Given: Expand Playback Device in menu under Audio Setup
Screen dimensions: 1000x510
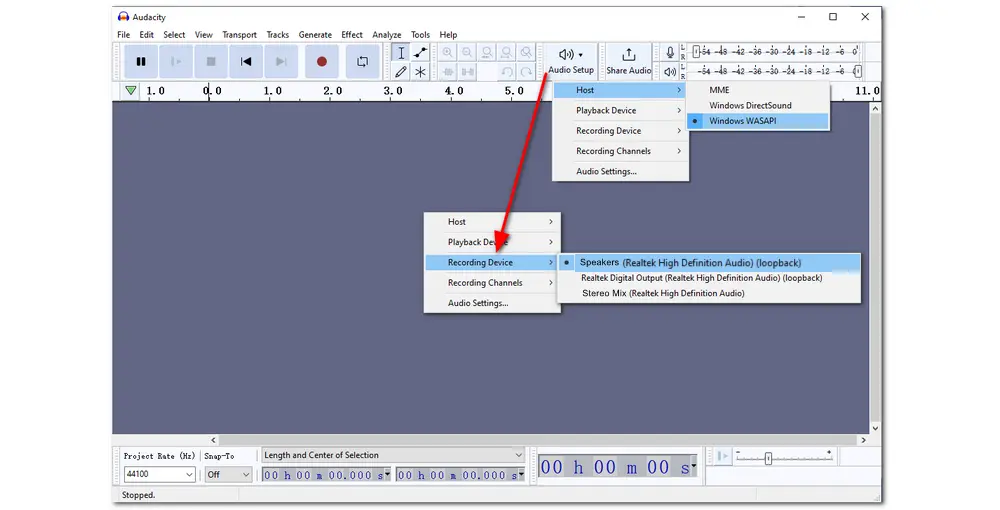Looking at the screenshot, I should 621,111.
